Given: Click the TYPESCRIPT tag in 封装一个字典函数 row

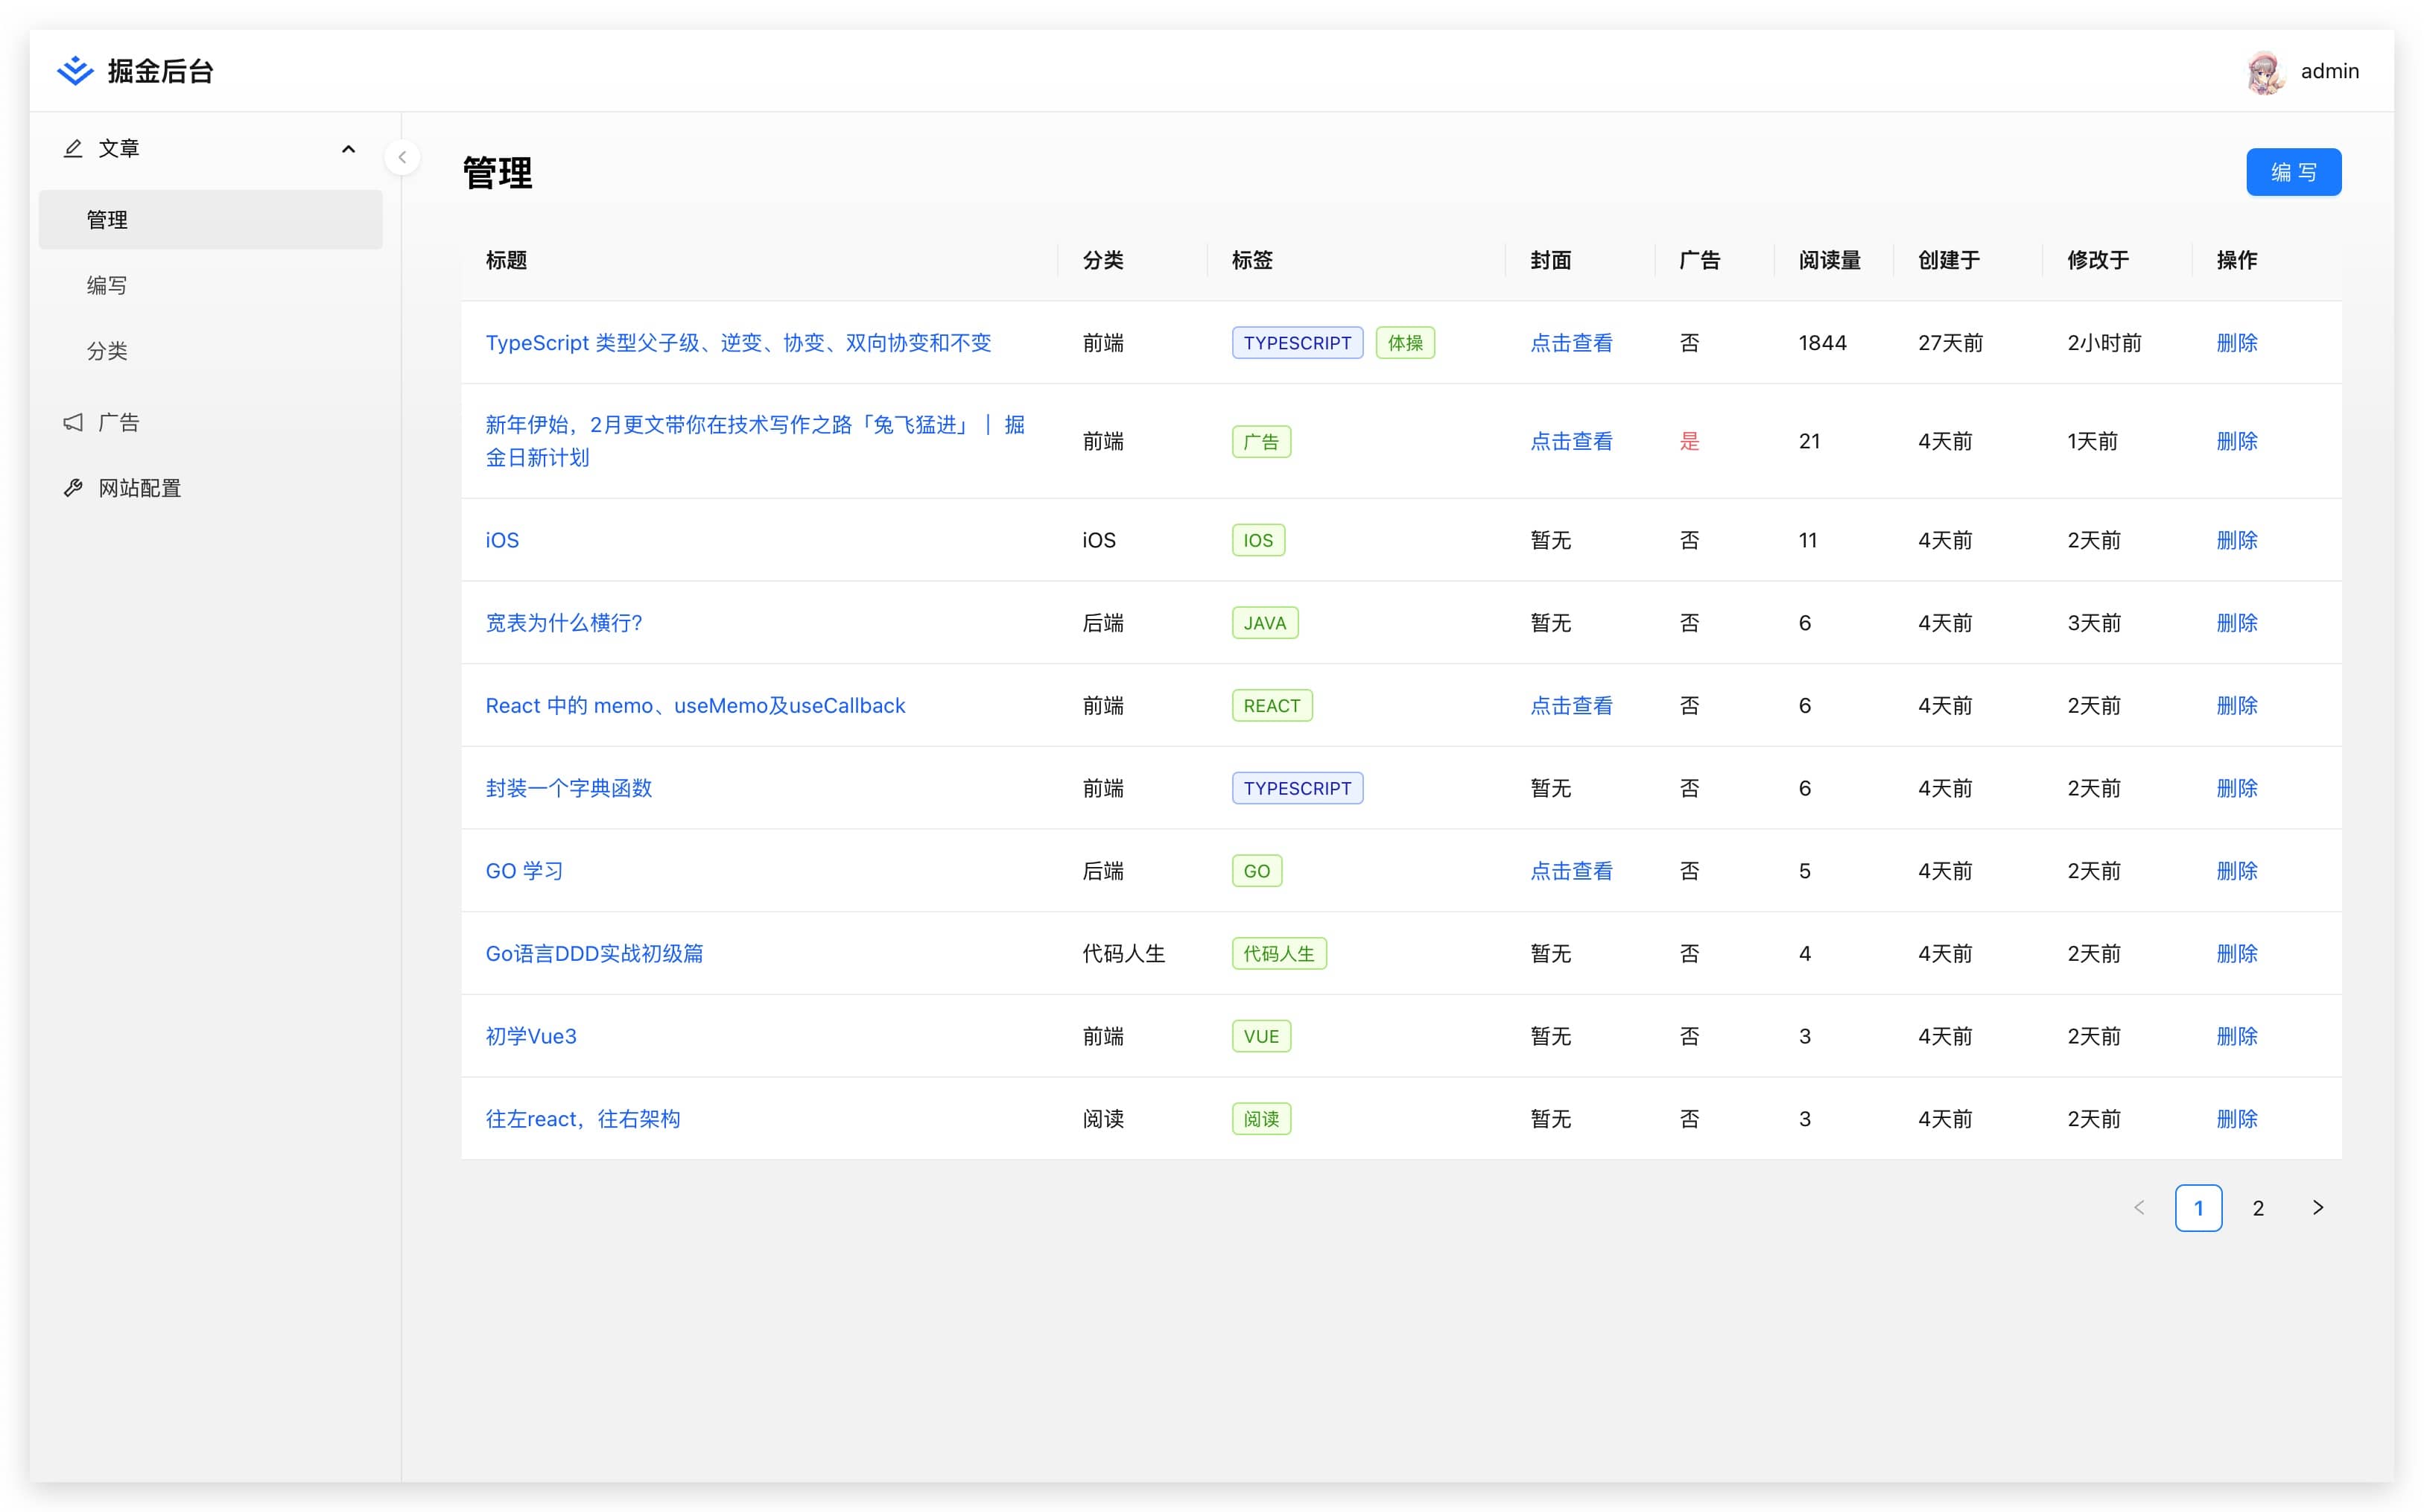Looking at the screenshot, I should click(x=1297, y=788).
